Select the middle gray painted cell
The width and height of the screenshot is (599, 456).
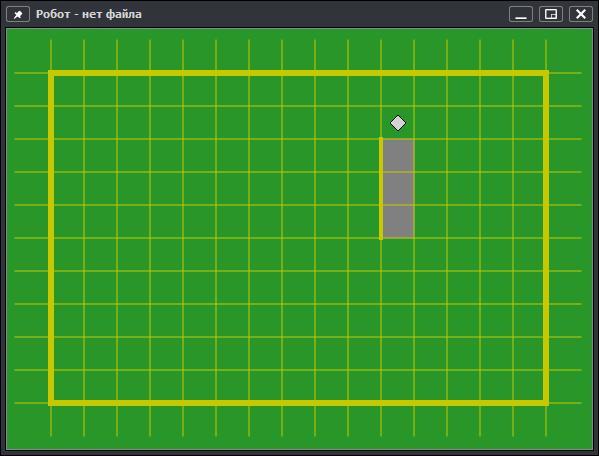pos(398,189)
